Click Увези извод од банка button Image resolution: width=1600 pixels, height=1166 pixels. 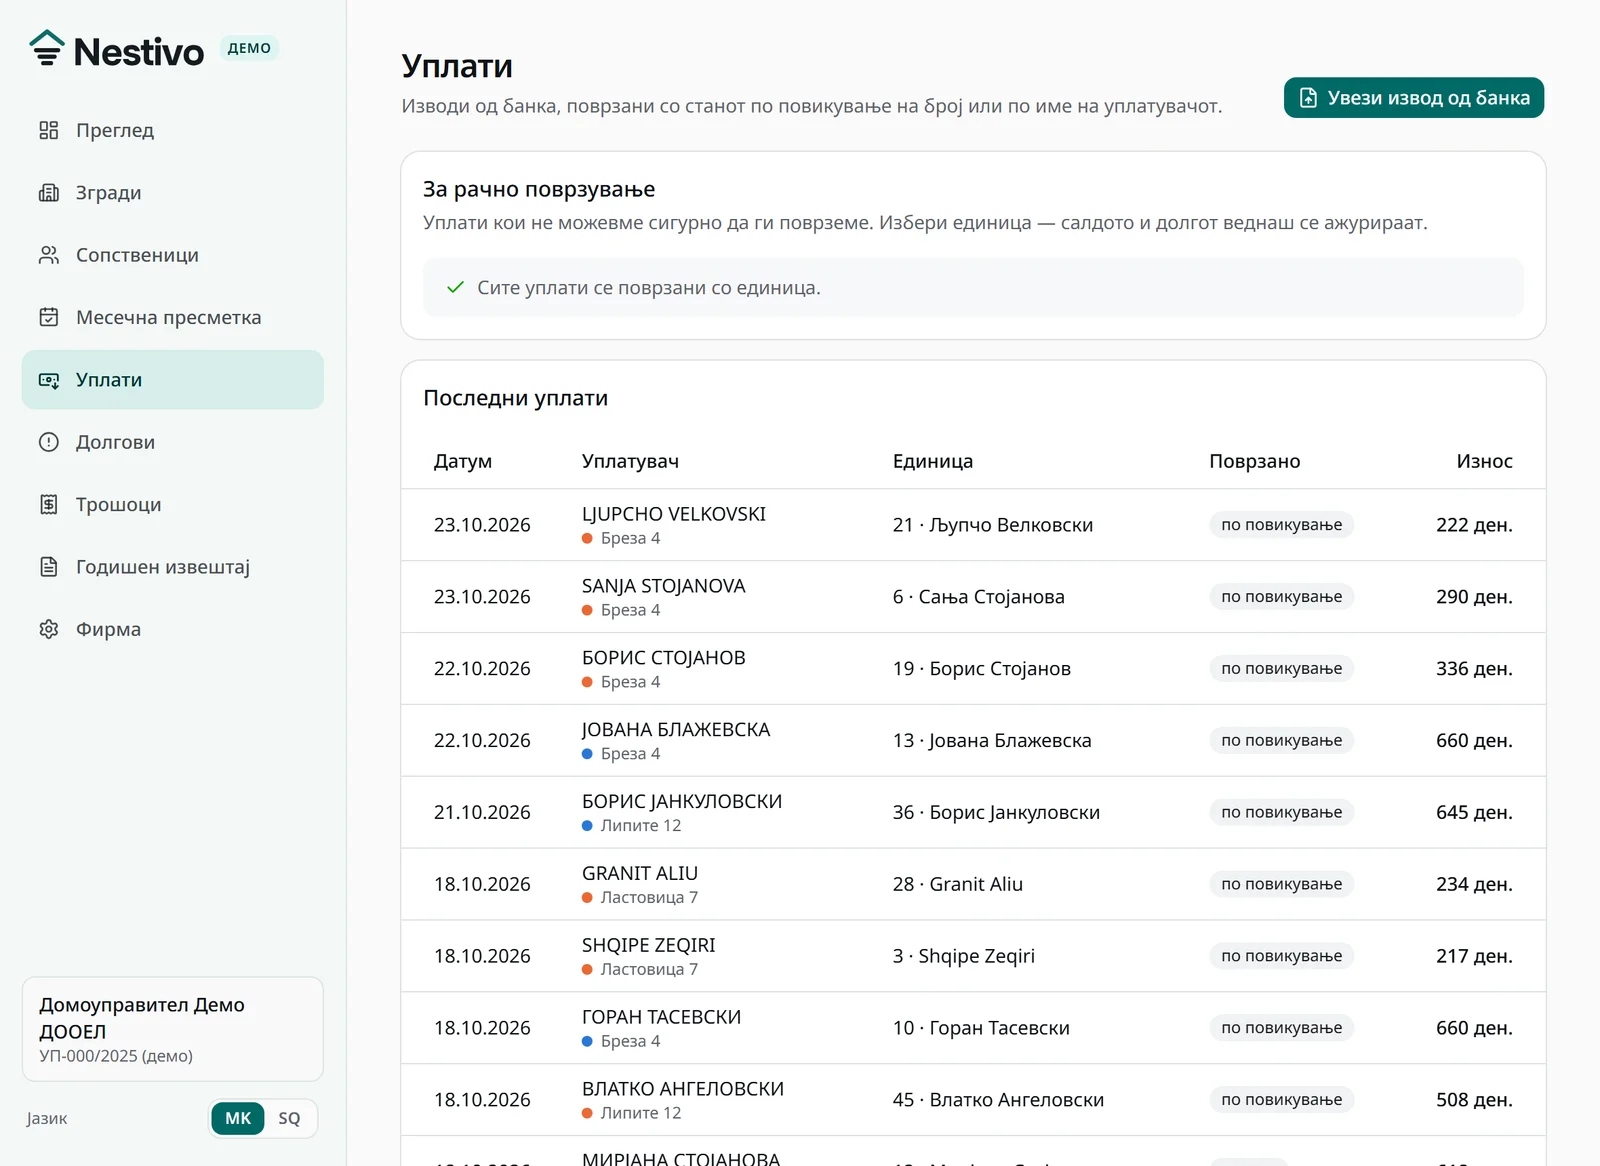[x=1414, y=98]
